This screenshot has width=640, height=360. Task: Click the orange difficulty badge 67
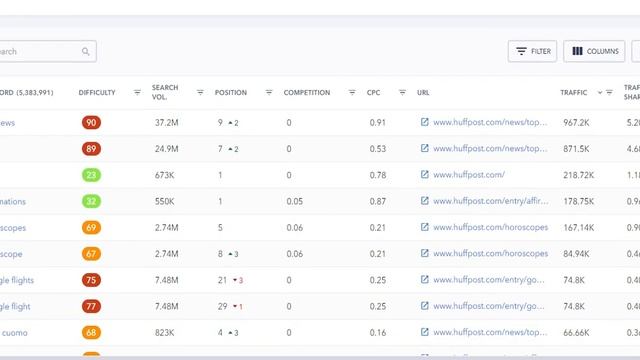tap(91, 254)
